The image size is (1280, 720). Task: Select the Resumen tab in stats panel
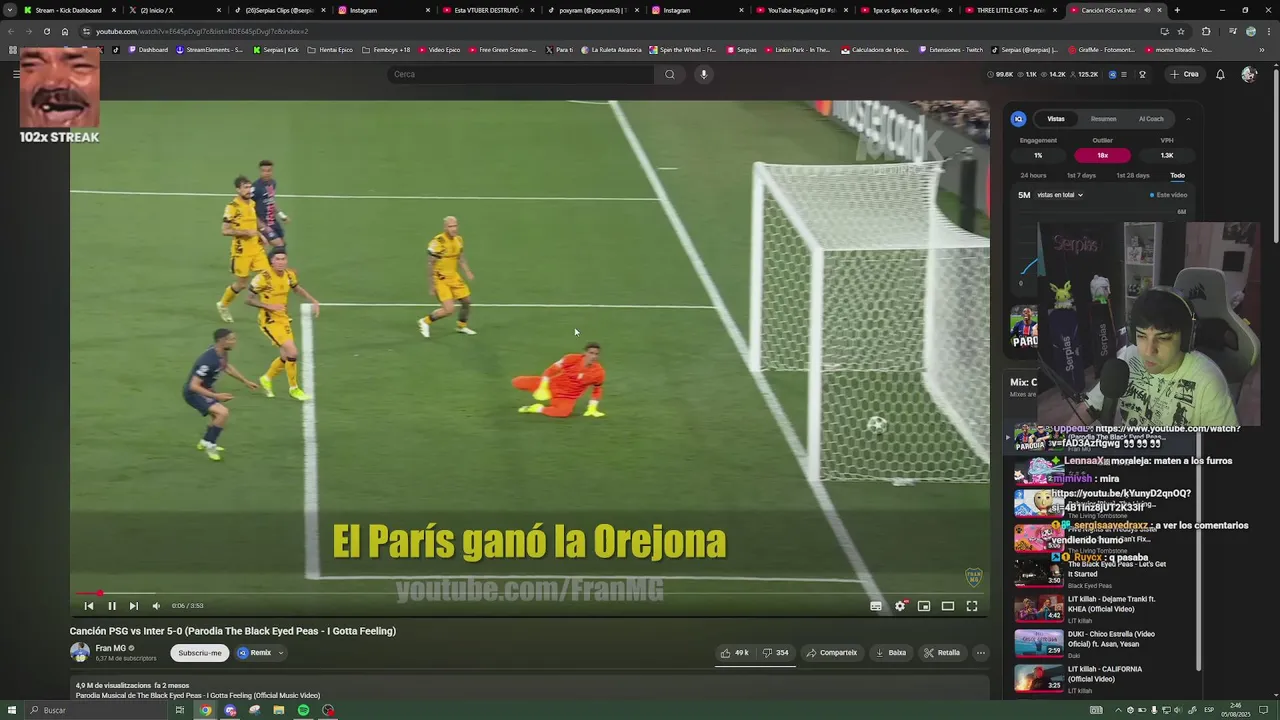pos(1104,119)
